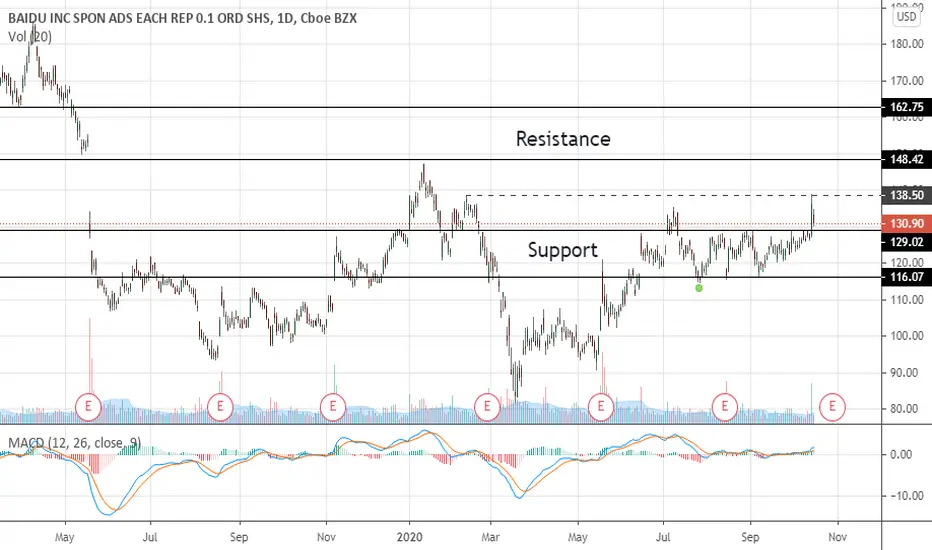Select the Support text annotation
Viewport: 932px width, 550px height.
[x=562, y=250]
